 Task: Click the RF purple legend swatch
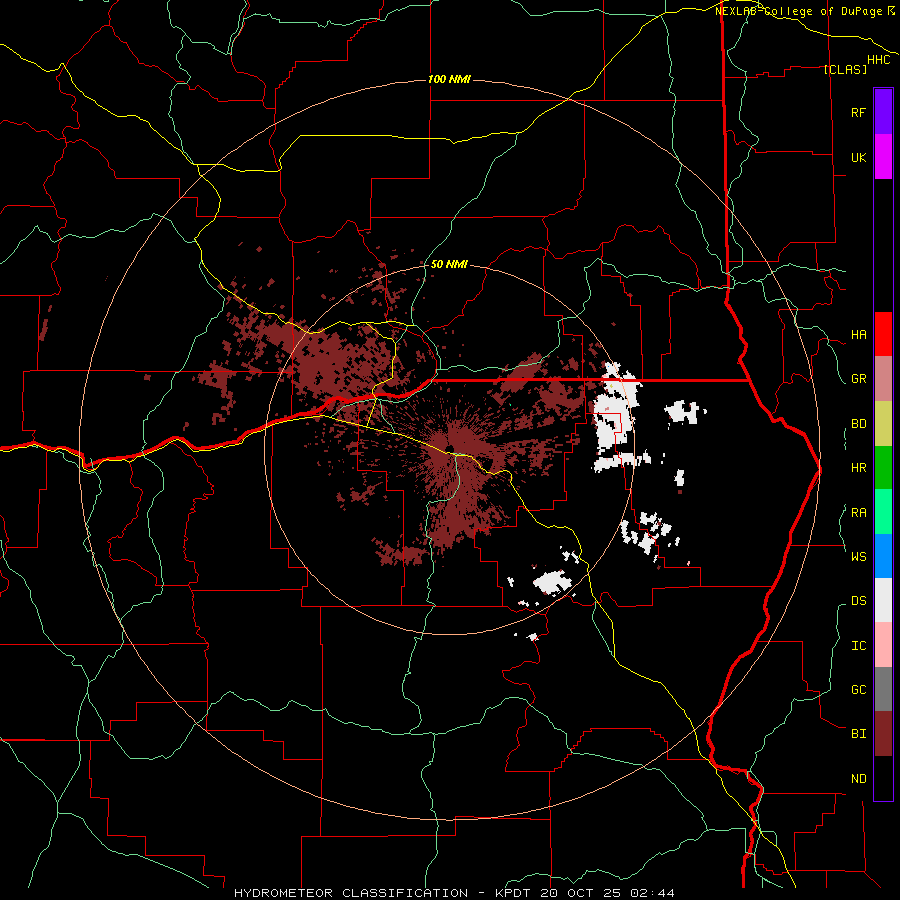coord(883,112)
